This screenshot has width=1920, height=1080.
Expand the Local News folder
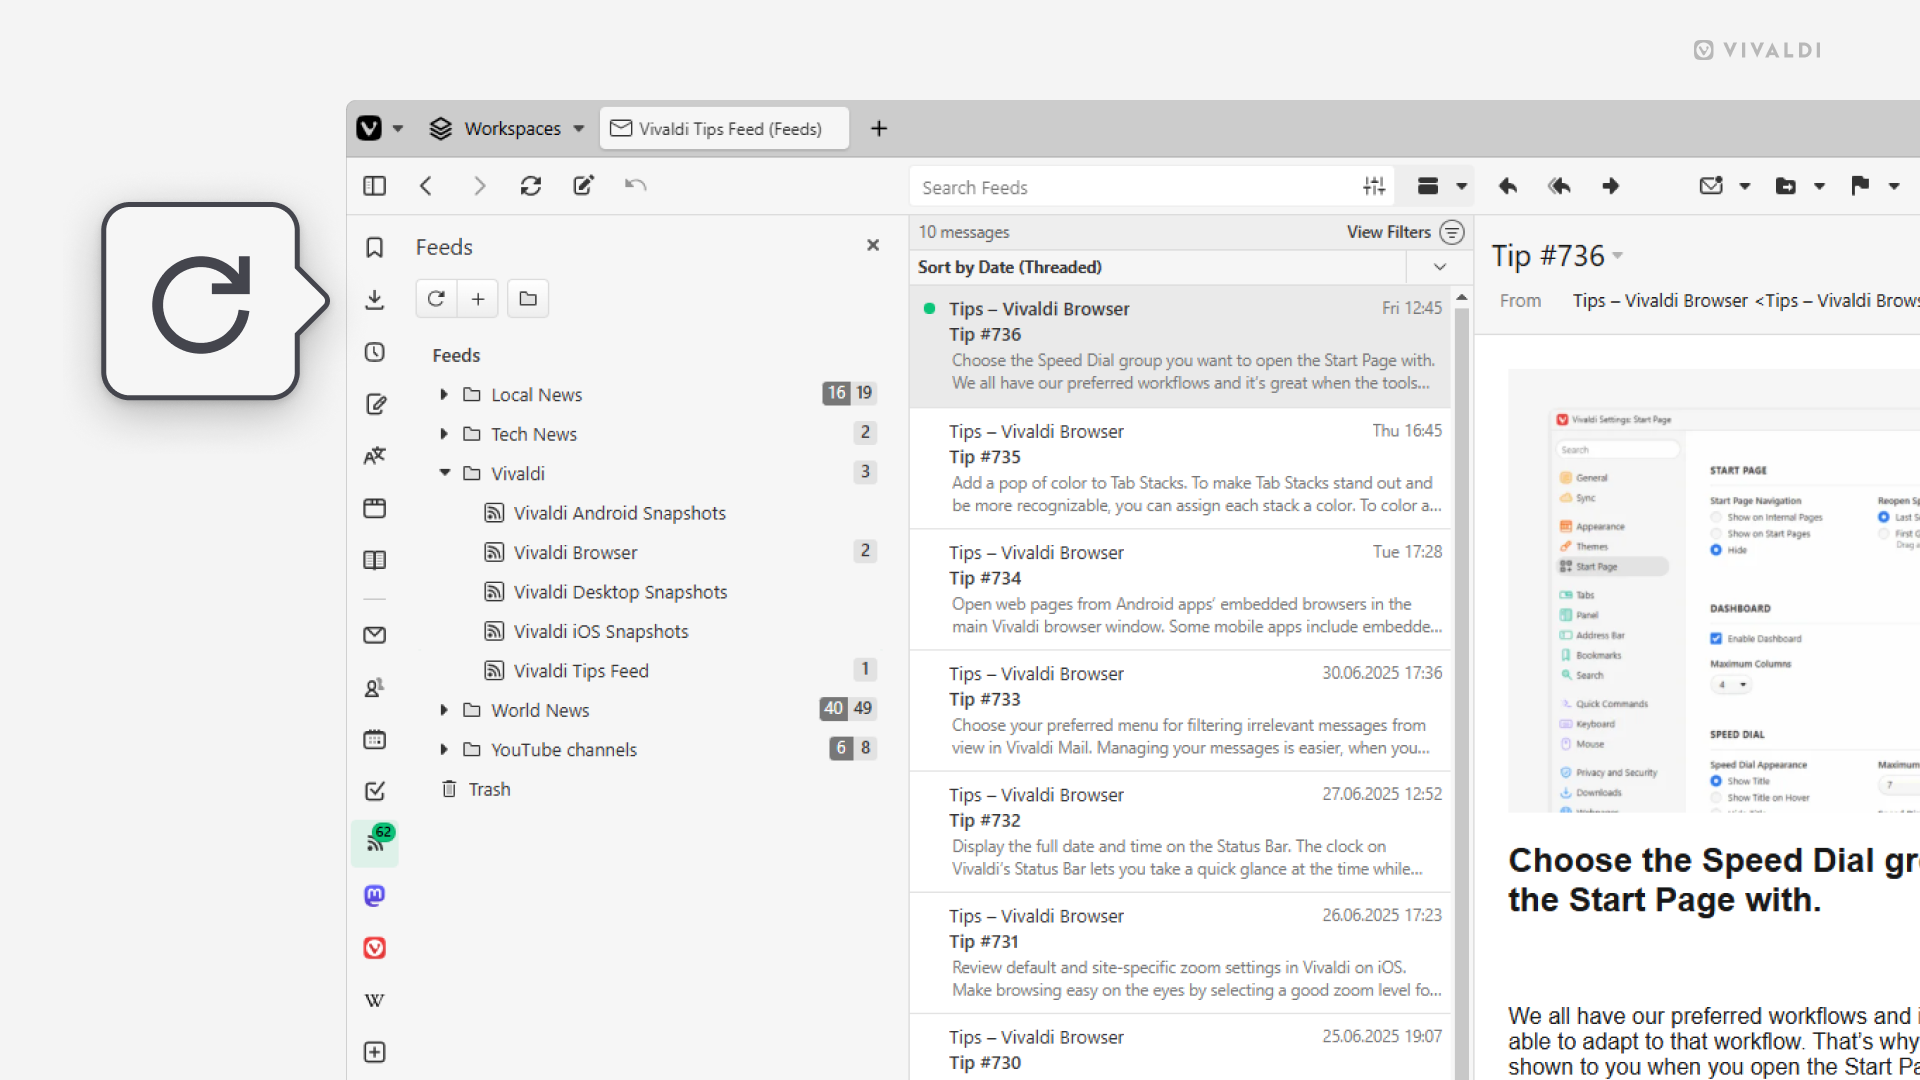444,395
